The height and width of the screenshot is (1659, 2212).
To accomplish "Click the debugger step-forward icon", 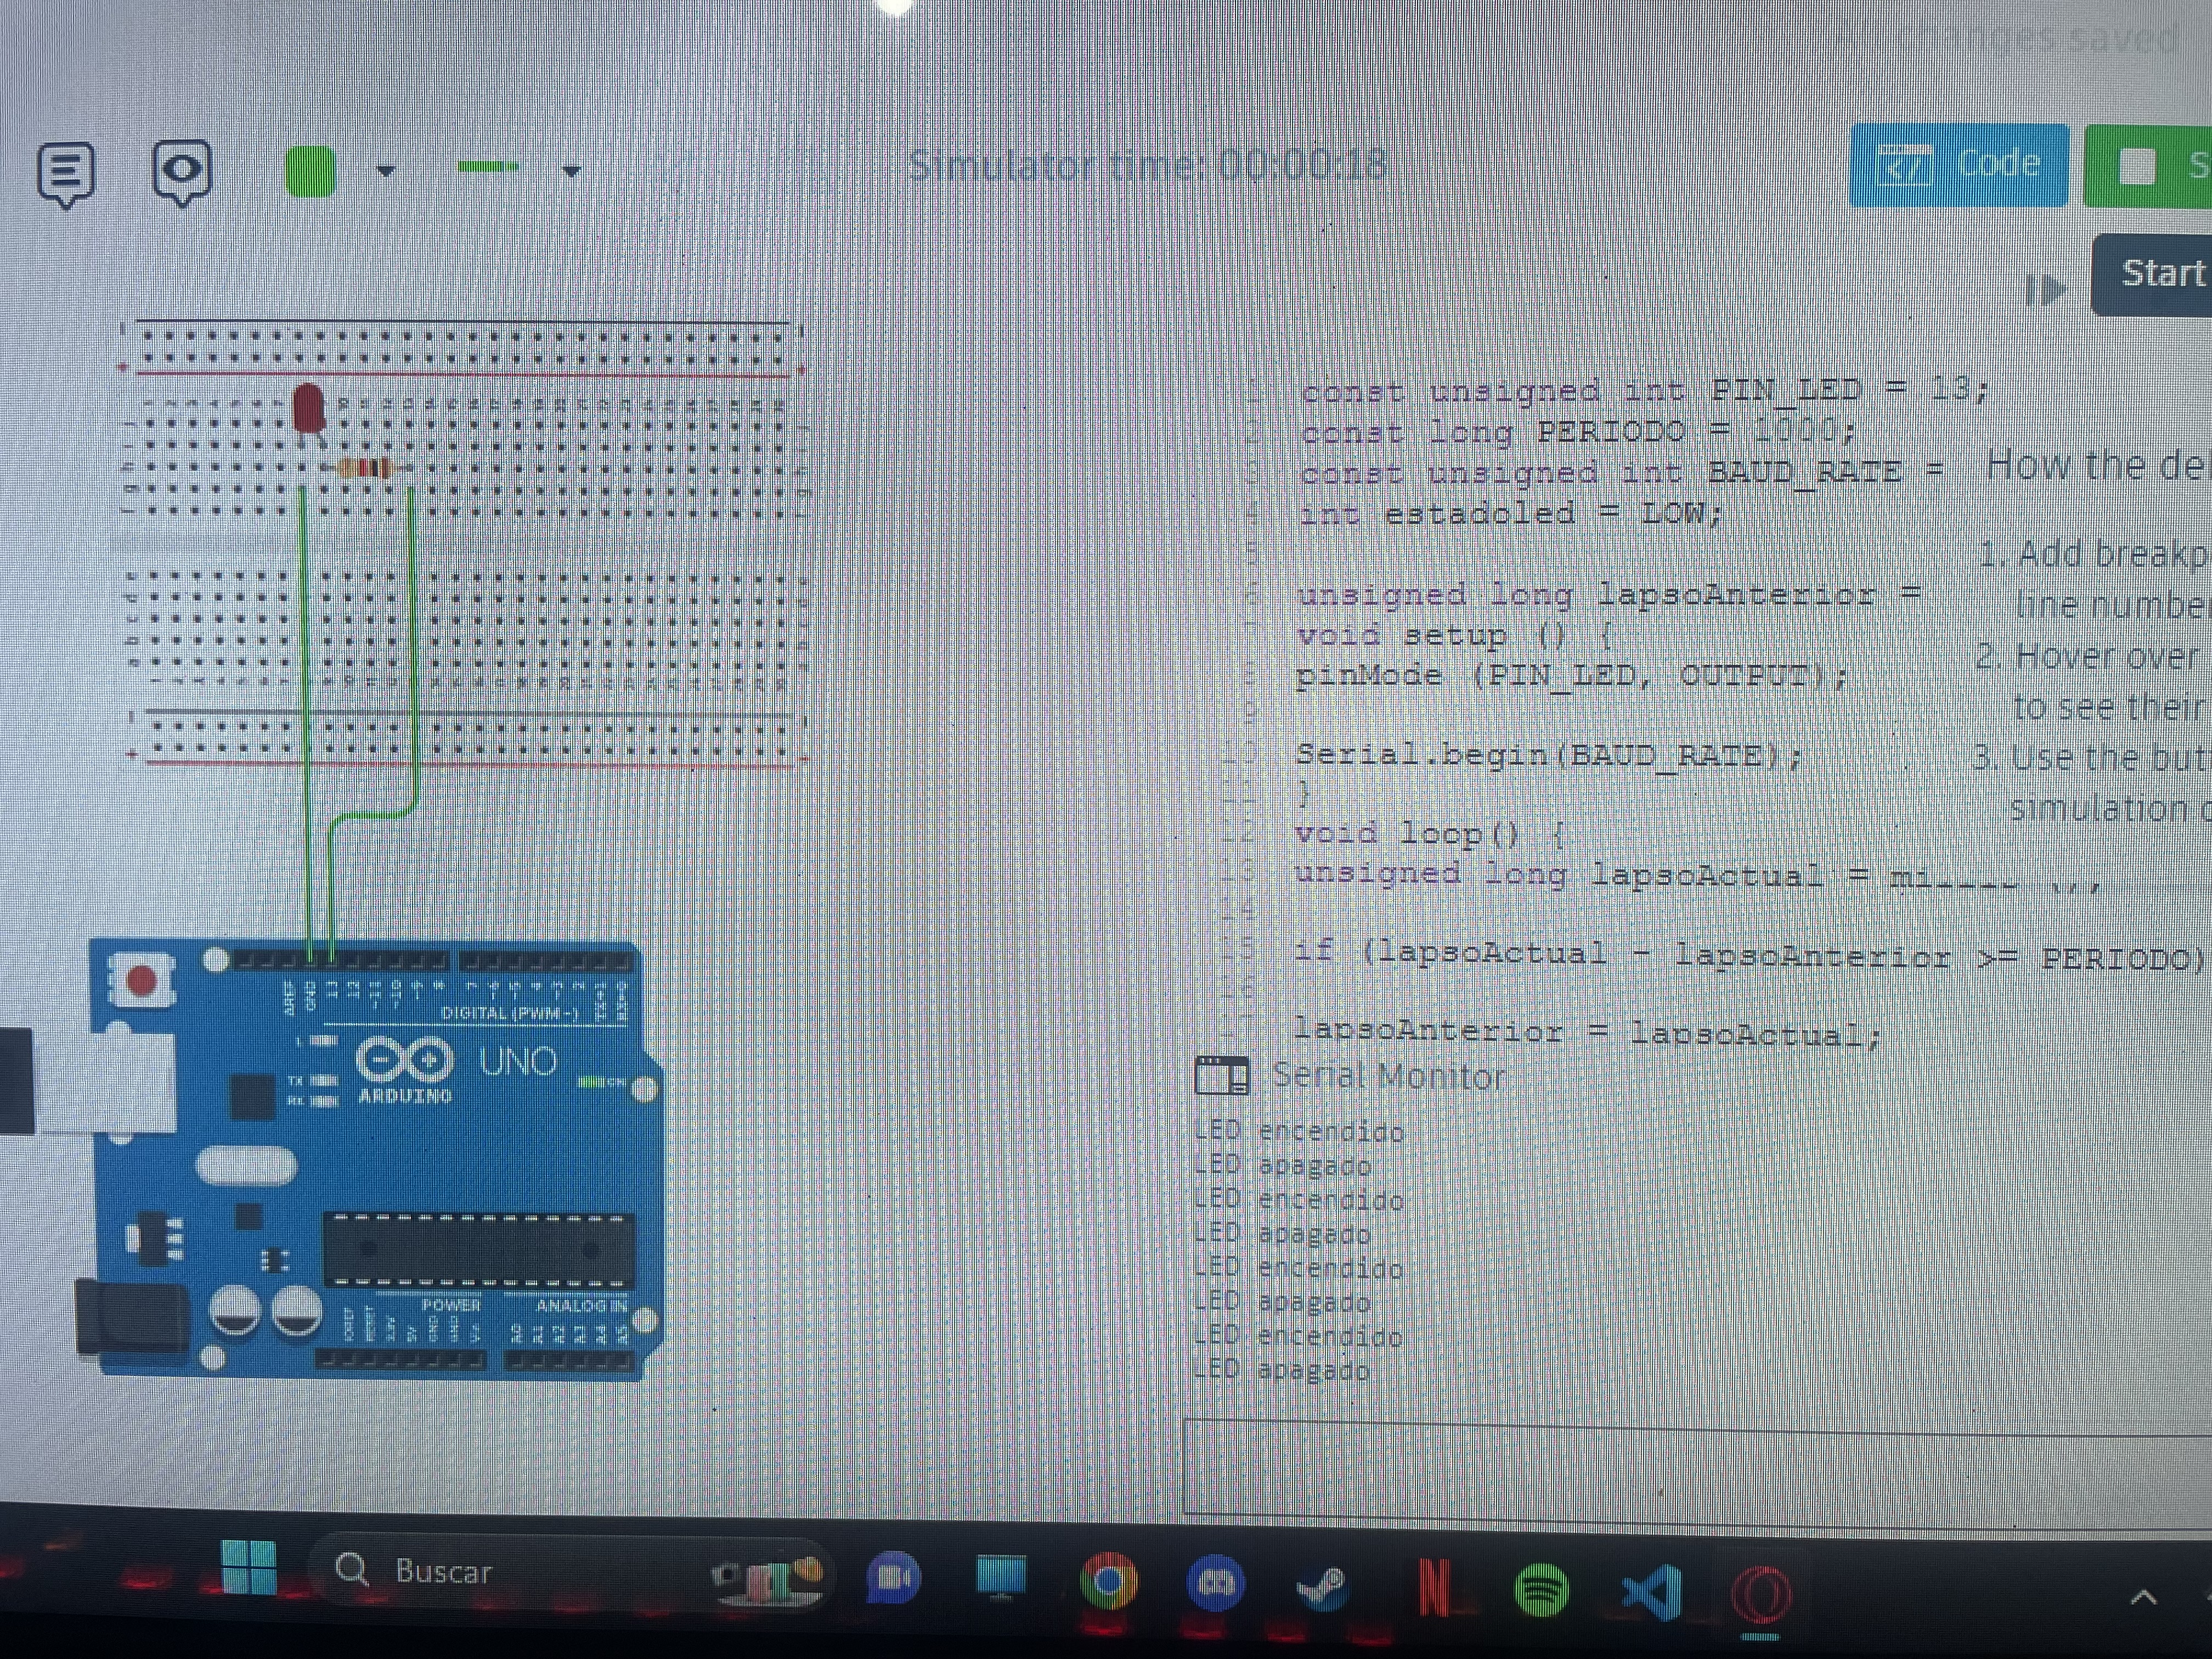I will coord(2045,290).
